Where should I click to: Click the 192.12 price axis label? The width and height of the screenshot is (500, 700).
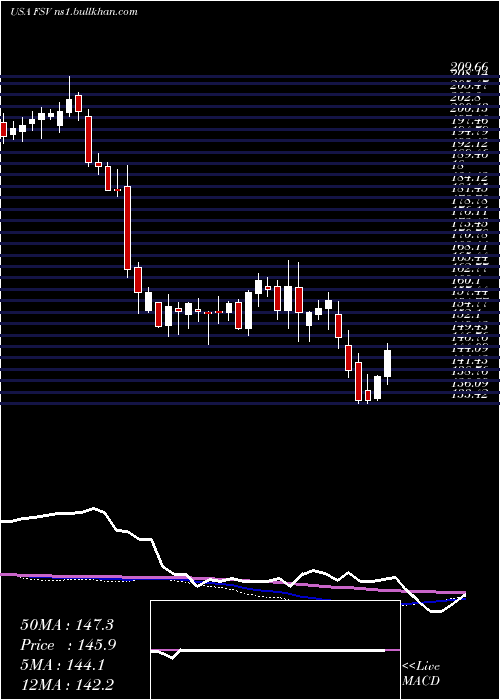[469, 144]
